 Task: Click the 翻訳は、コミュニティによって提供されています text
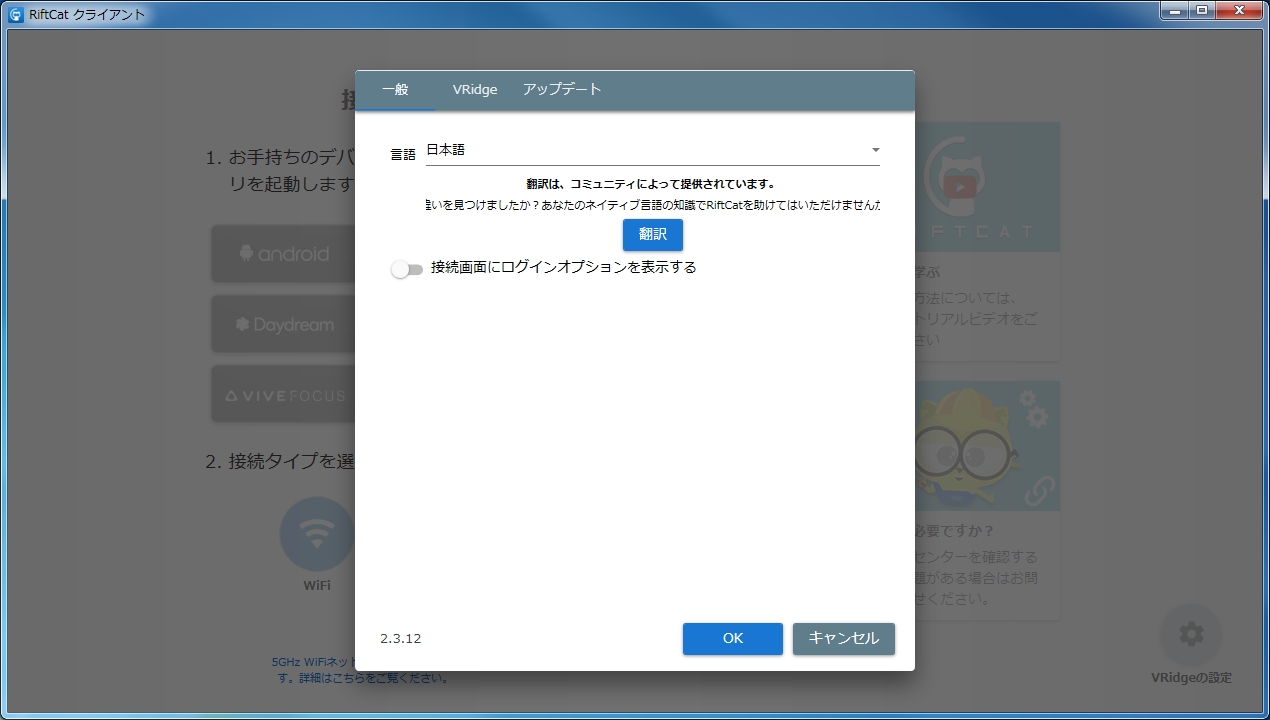click(x=651, y=184)
